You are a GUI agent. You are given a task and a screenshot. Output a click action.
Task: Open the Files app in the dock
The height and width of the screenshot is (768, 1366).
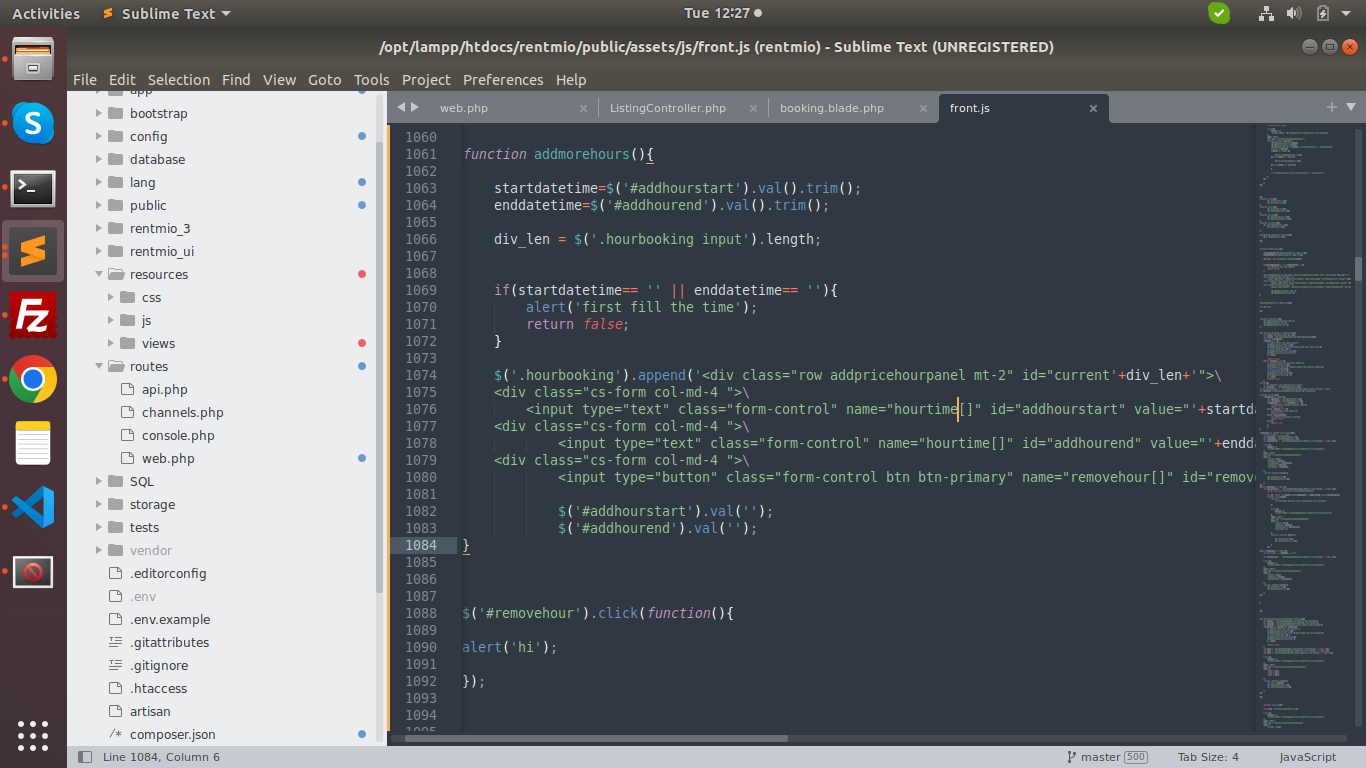(x=33, y=59)
